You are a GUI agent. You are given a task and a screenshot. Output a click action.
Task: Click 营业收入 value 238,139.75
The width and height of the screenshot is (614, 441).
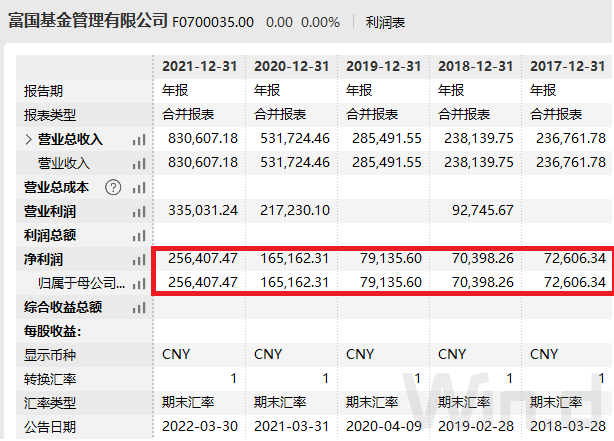point(479,163)
